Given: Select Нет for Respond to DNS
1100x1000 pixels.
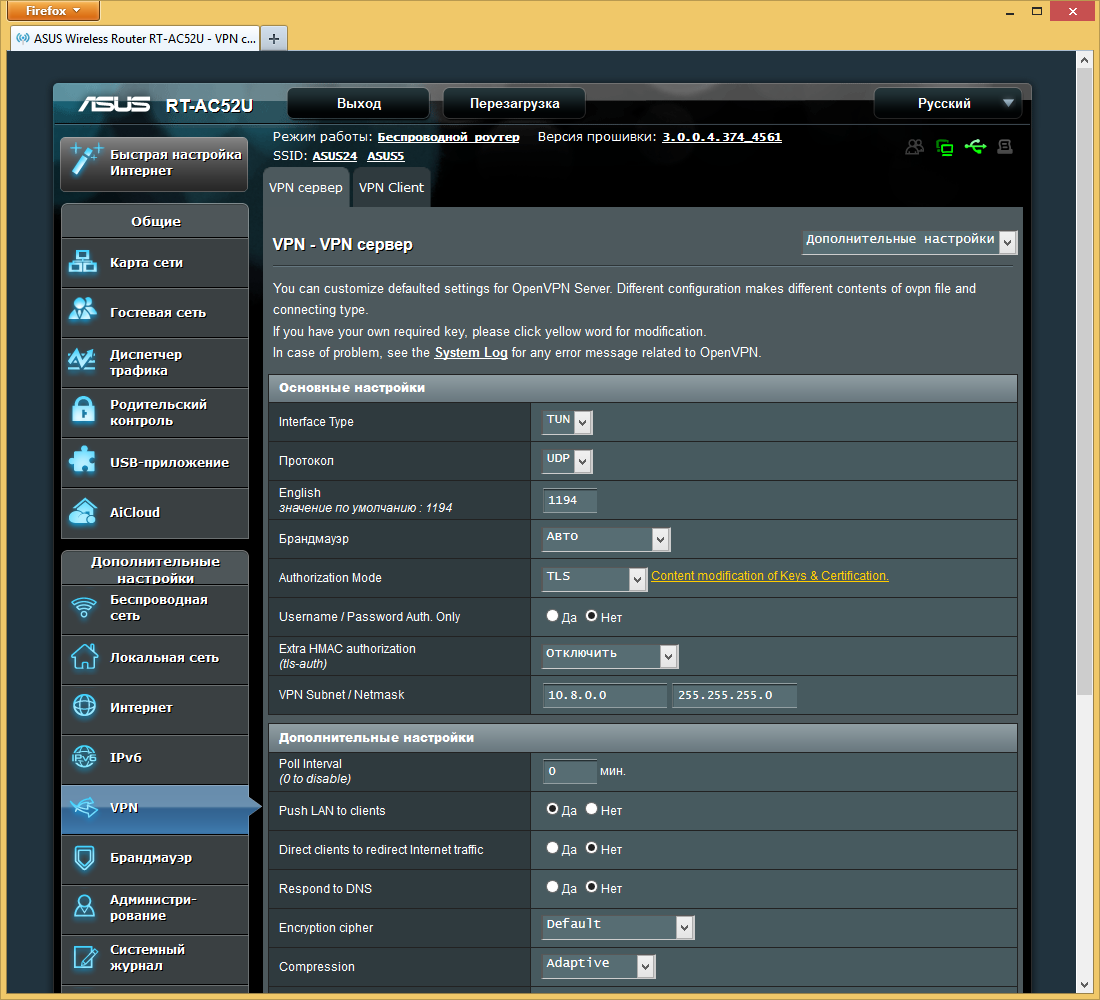Looking at the screenshot, I should tap(591, 886).
